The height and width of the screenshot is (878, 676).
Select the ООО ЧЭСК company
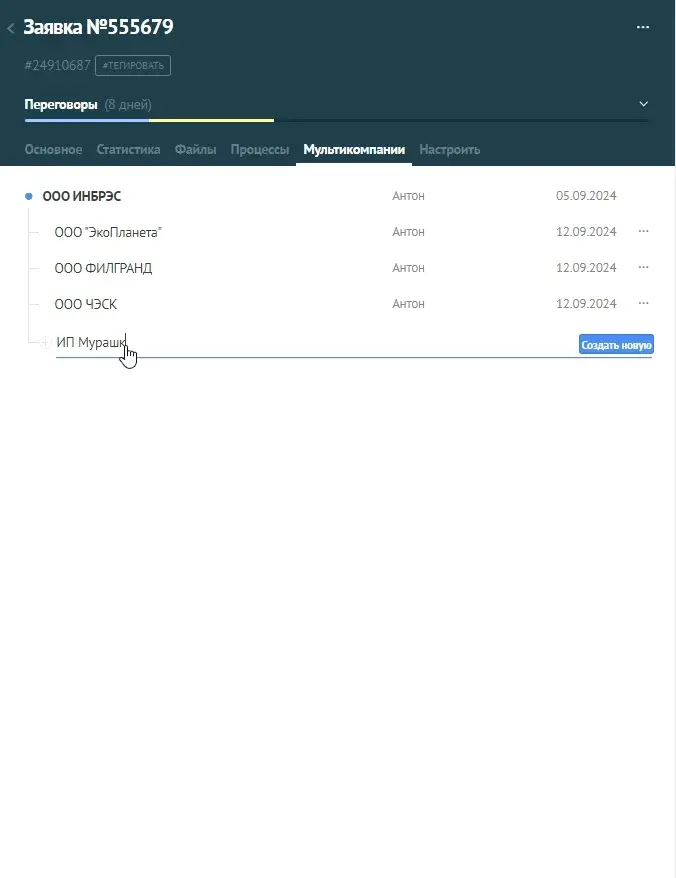pos(86,304)
